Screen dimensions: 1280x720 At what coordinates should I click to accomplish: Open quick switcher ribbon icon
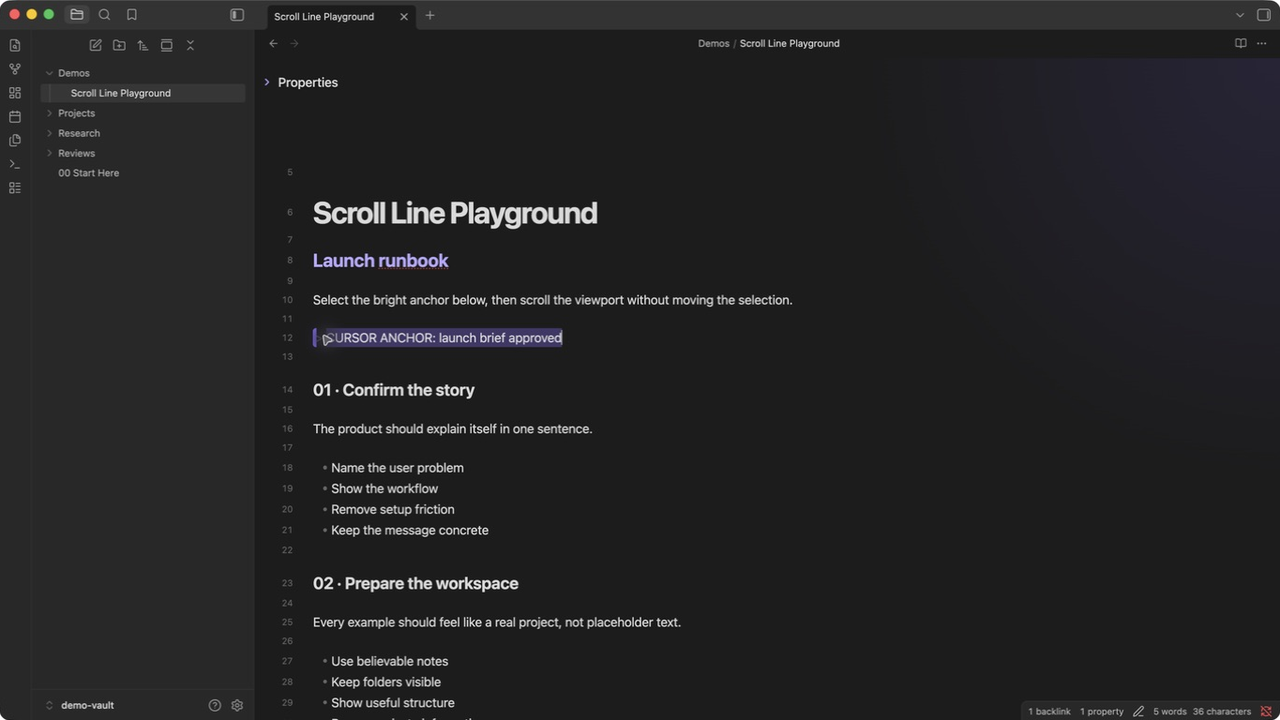(15, 45)
